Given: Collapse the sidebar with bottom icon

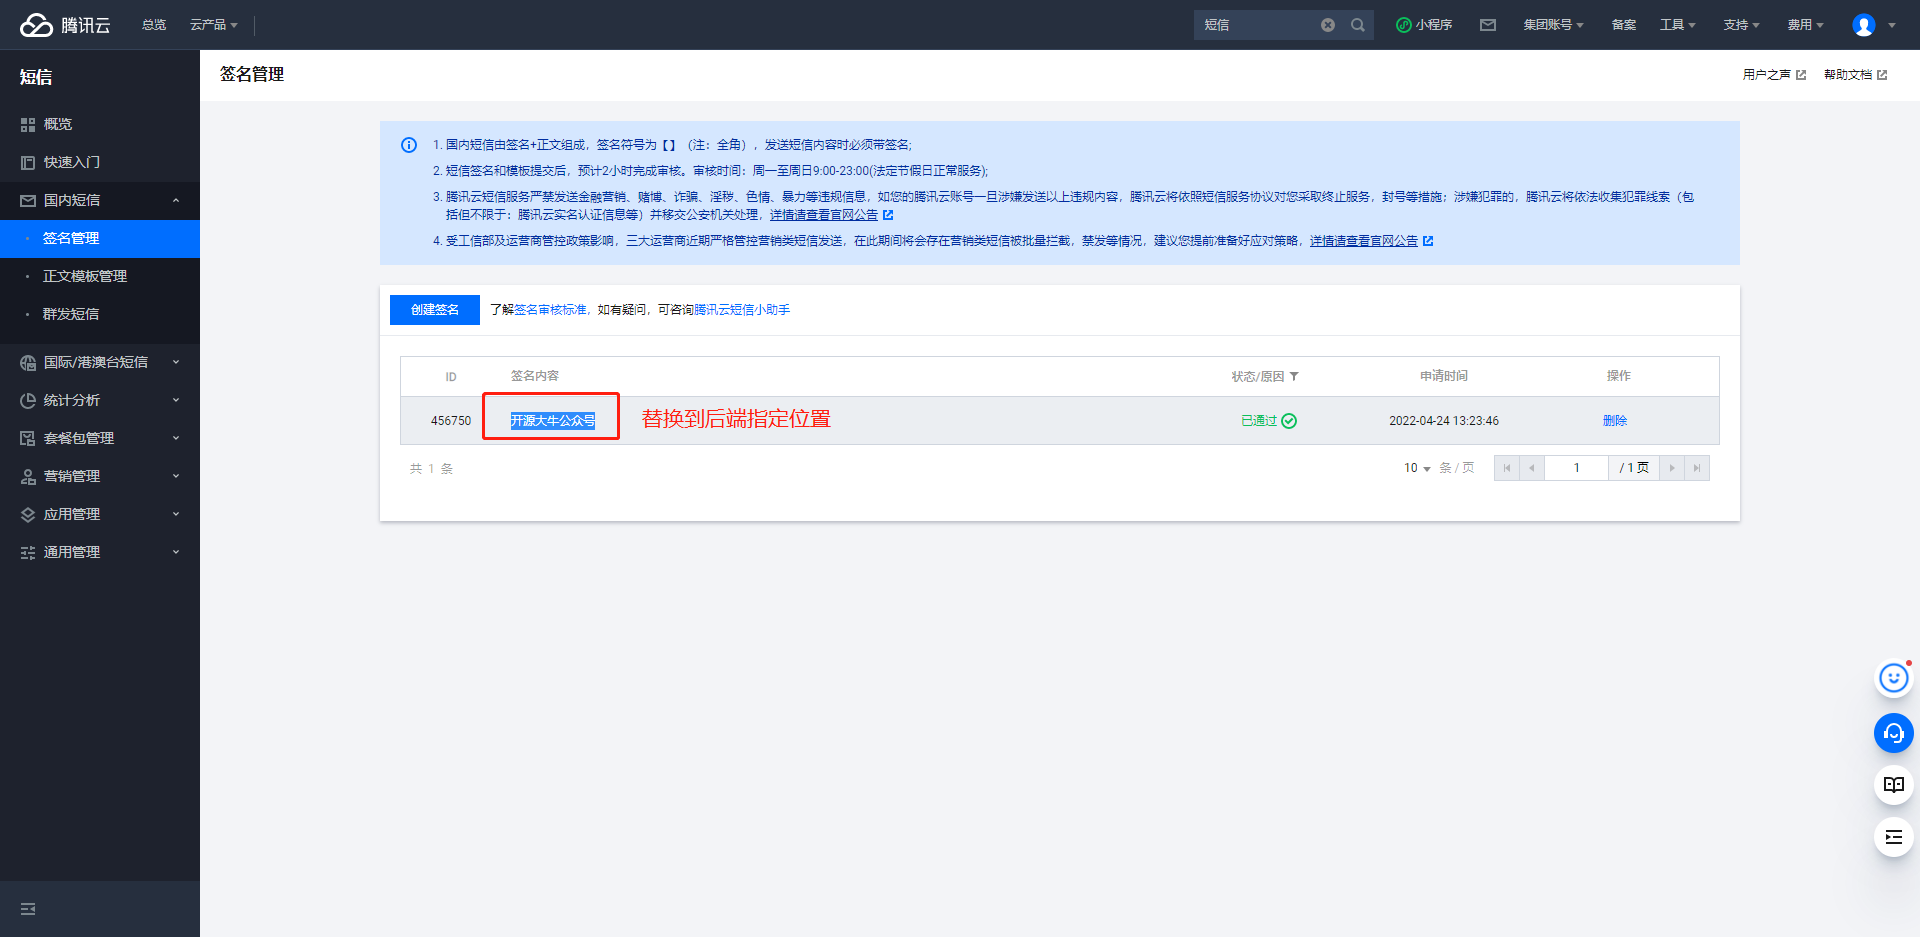Looking at the screenshot, I should (x=28, y=909).
